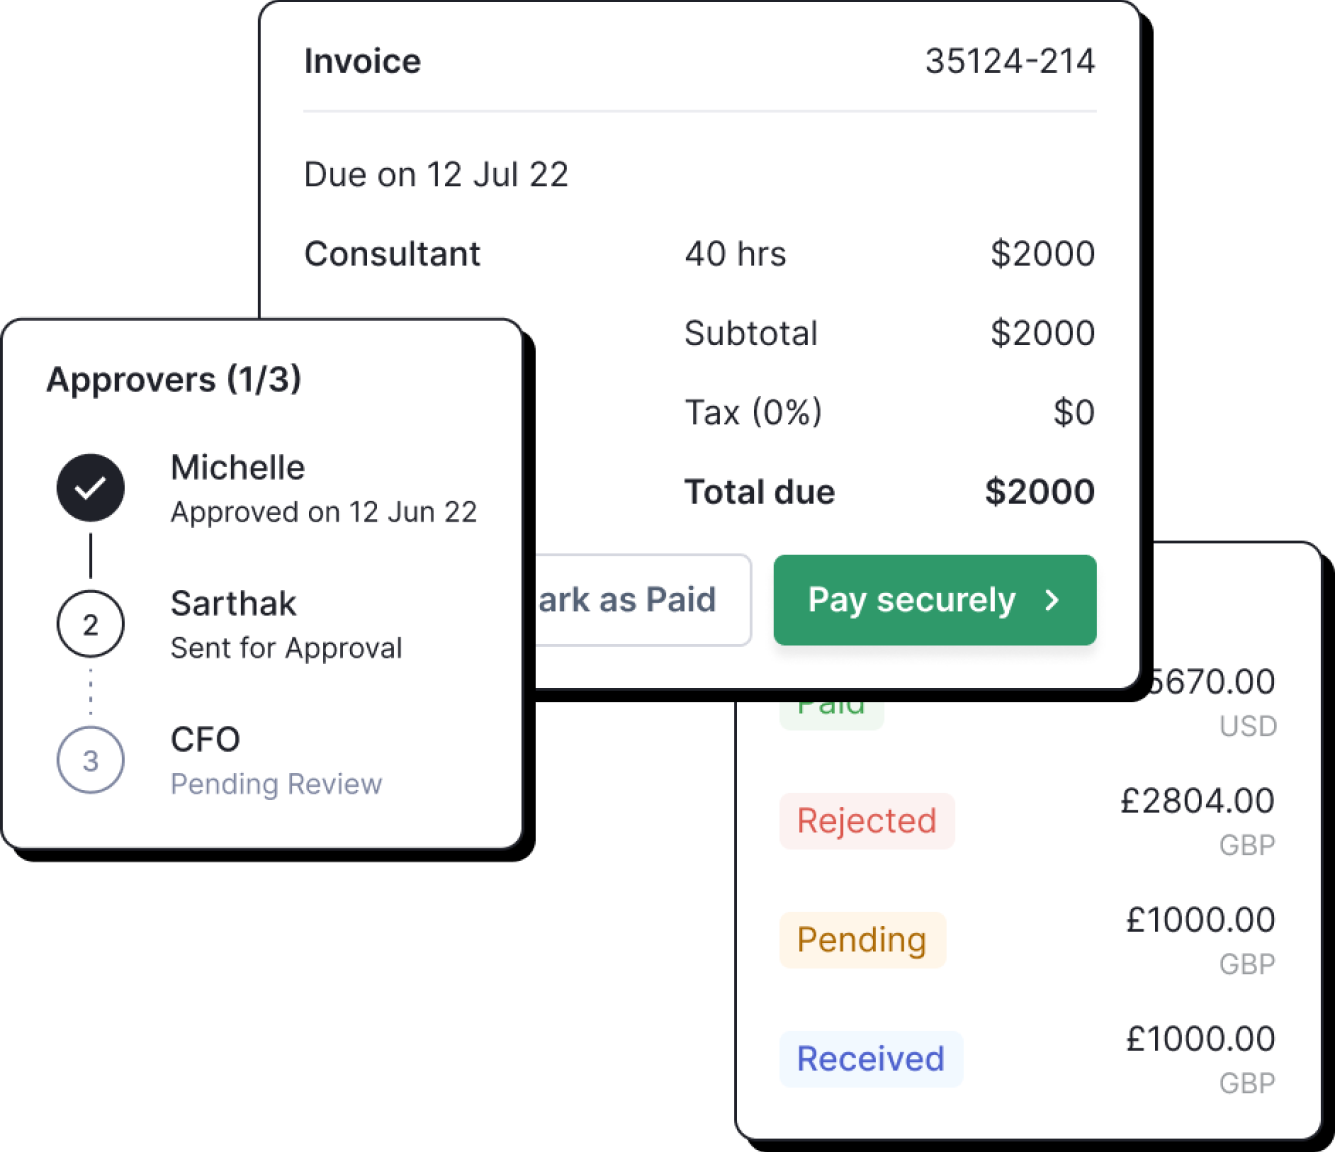Image resolution: width=1335 pixels, height=1152 pixels.
Task: Click the chevron arrow on Pay securely
Action: click(x=1052, y=600)
